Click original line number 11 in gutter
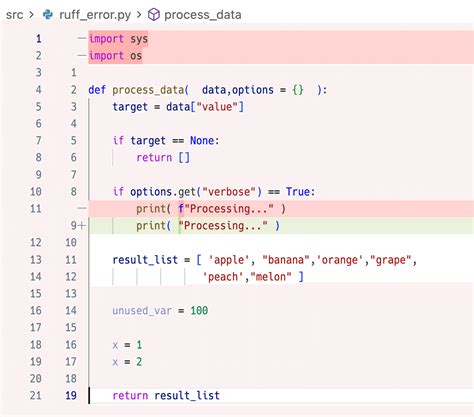474x417 pixels. (36, 209)
